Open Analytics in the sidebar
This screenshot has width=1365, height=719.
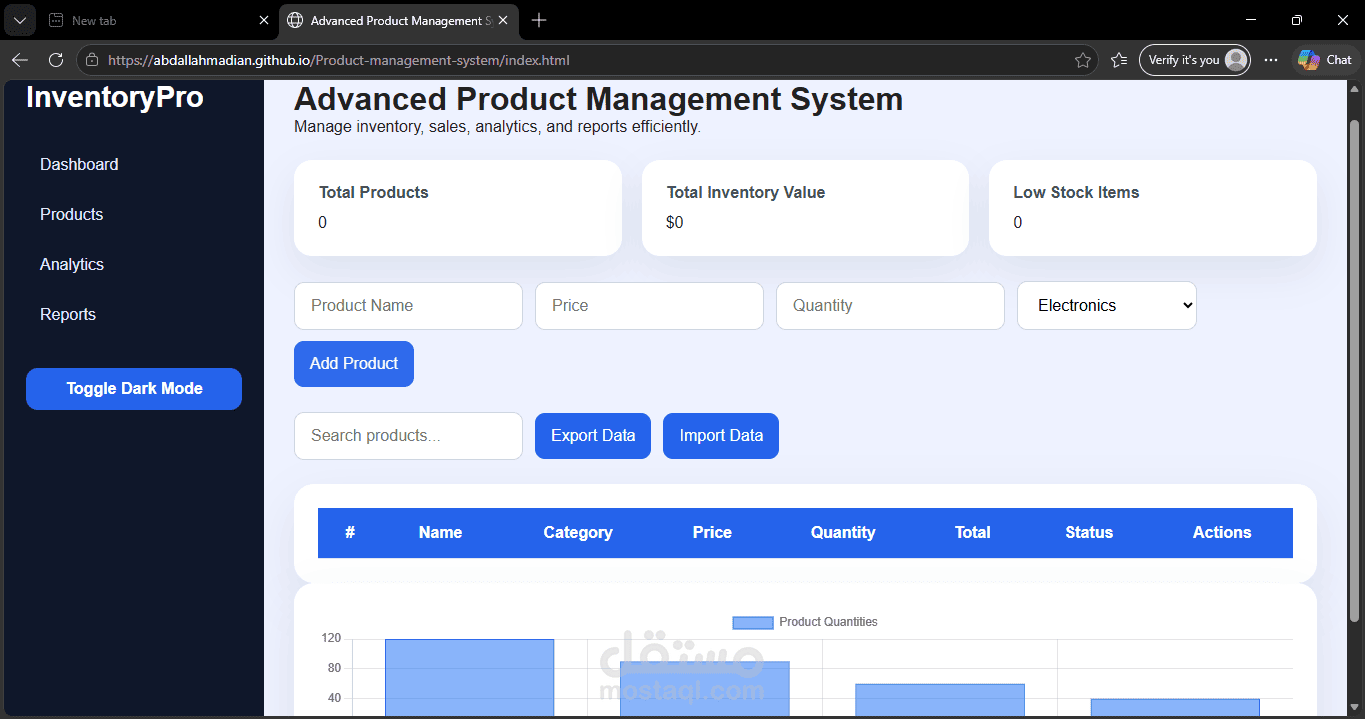tap(72, 264)
